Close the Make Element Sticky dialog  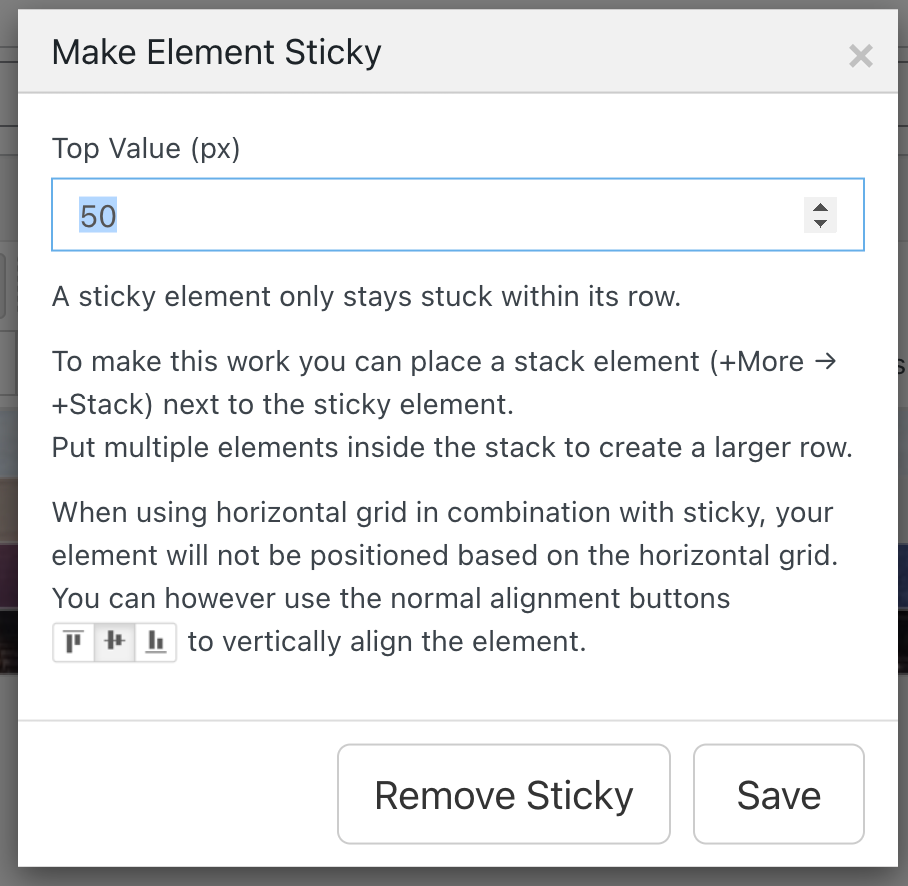[x=860, y=56]
